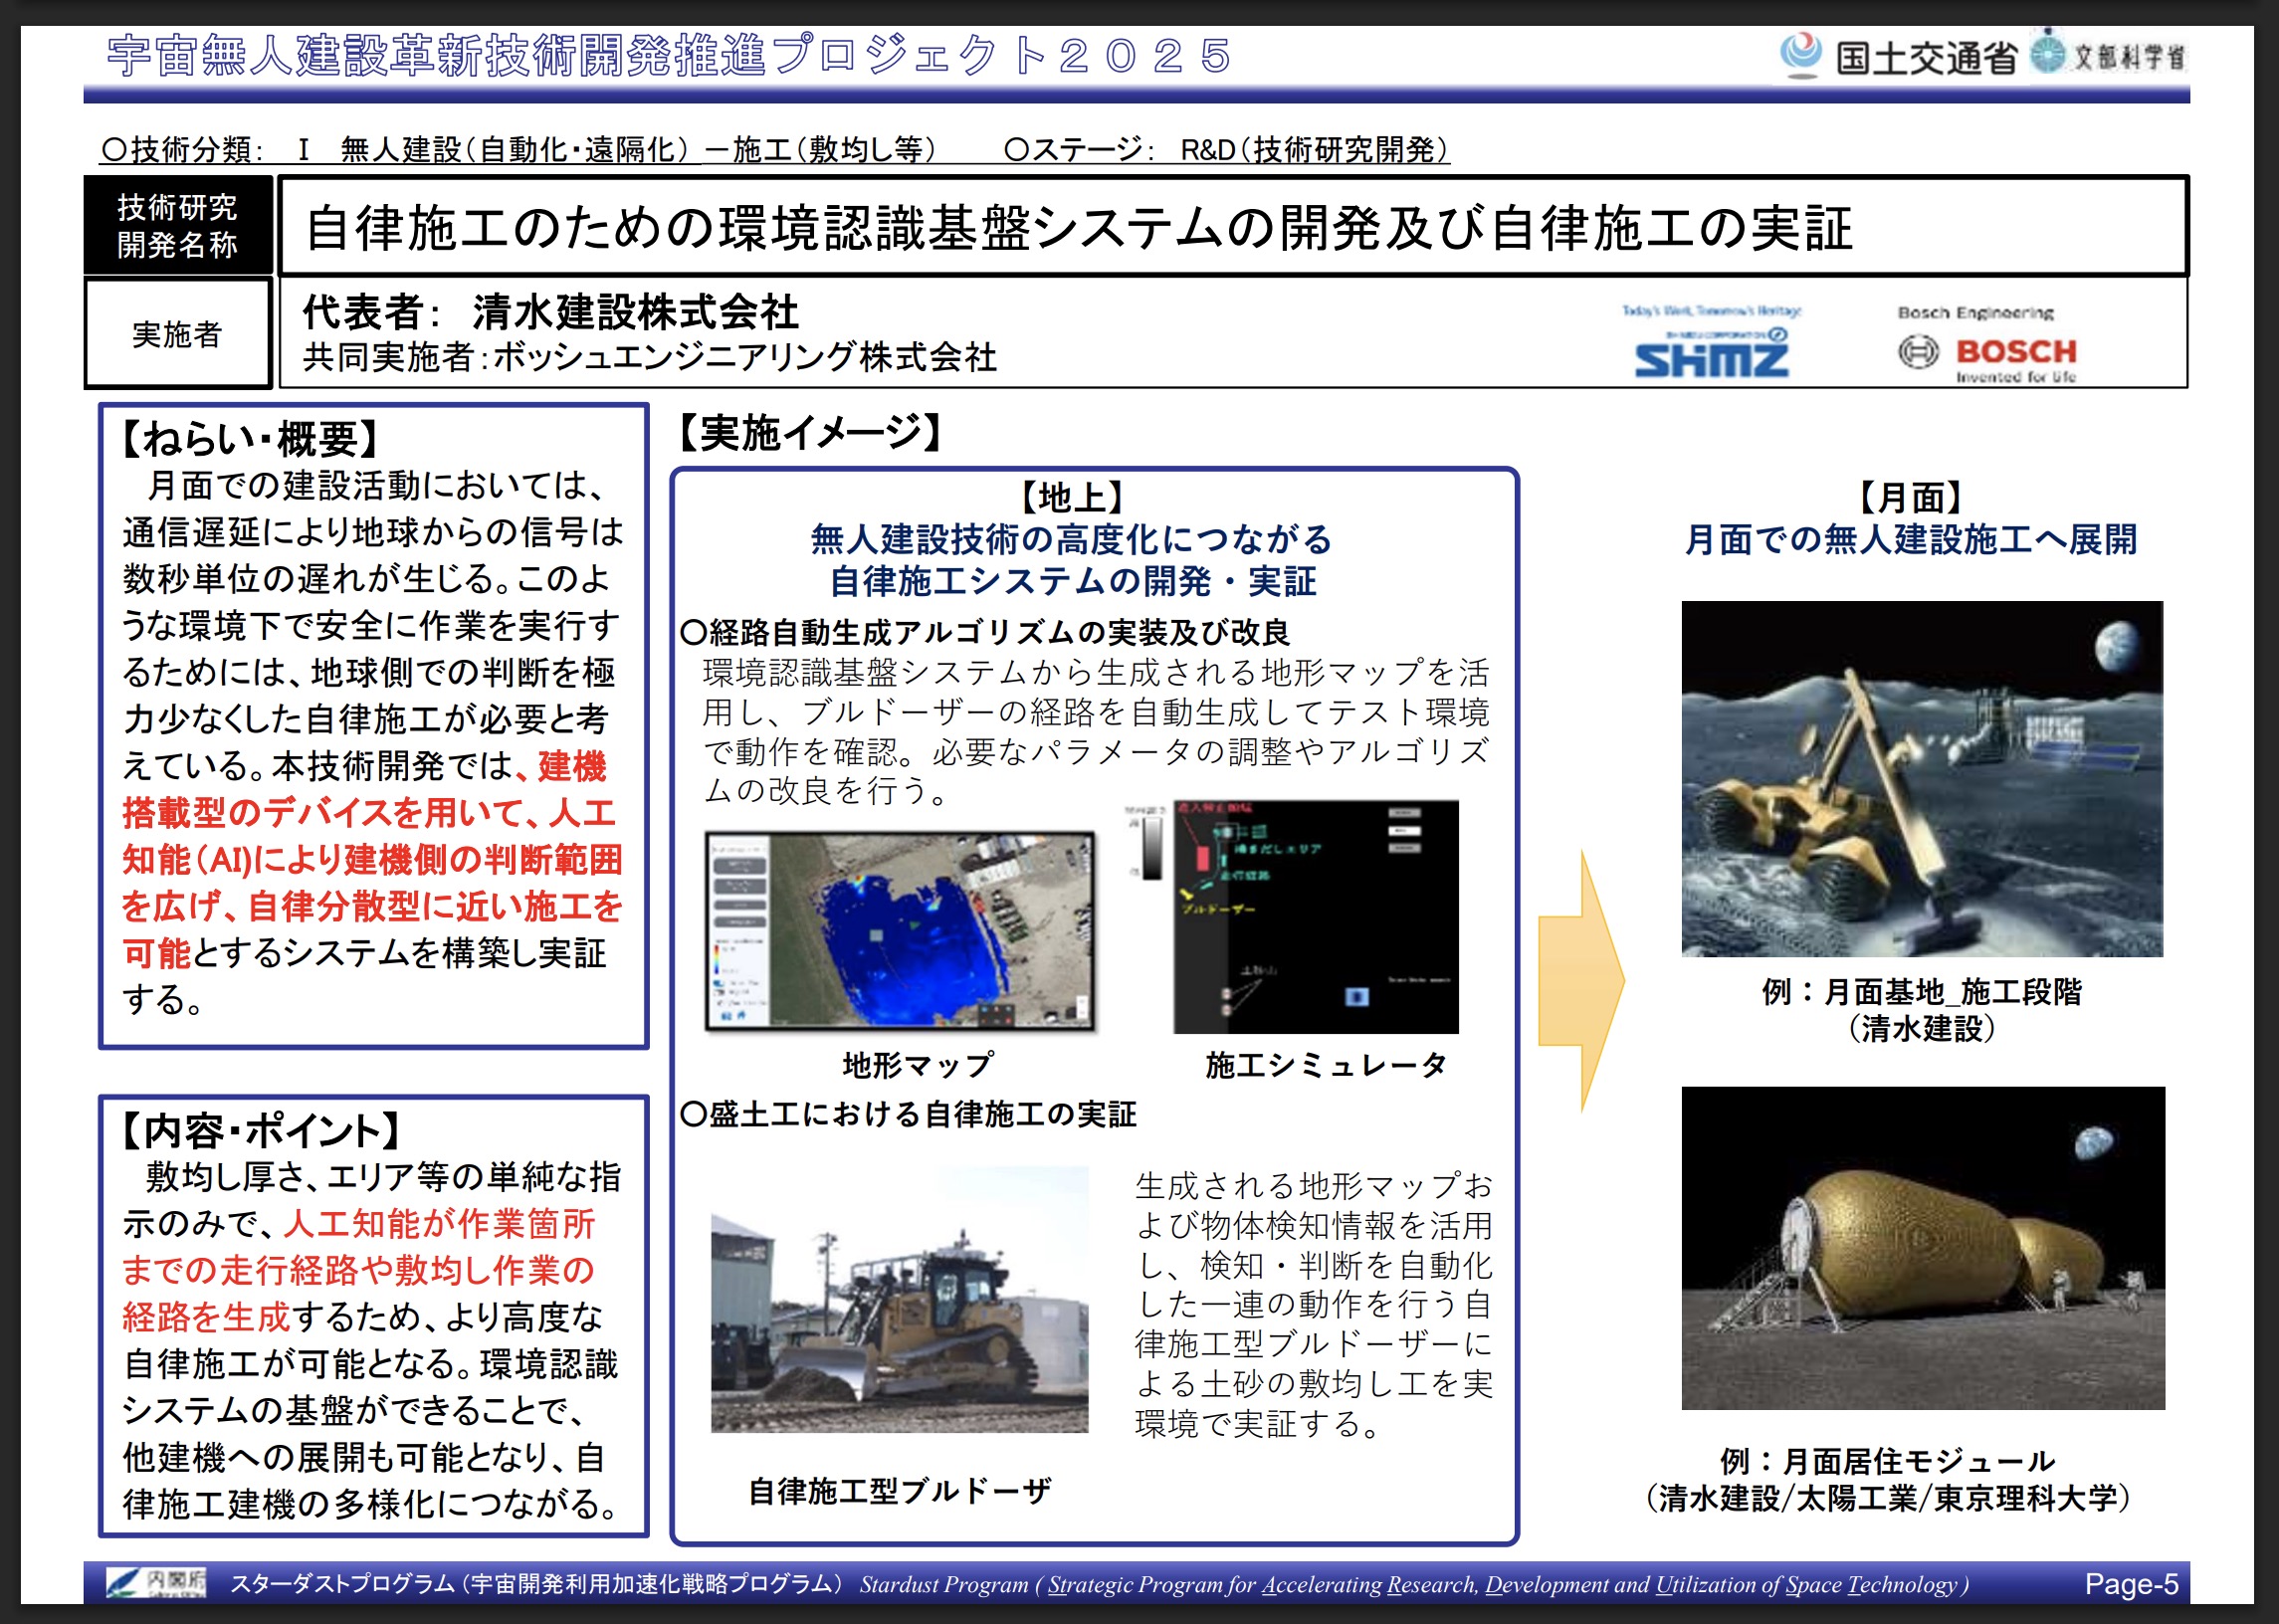Click the 【内容・ポイント】 heading
2279x1624 pixels.
260,1131
